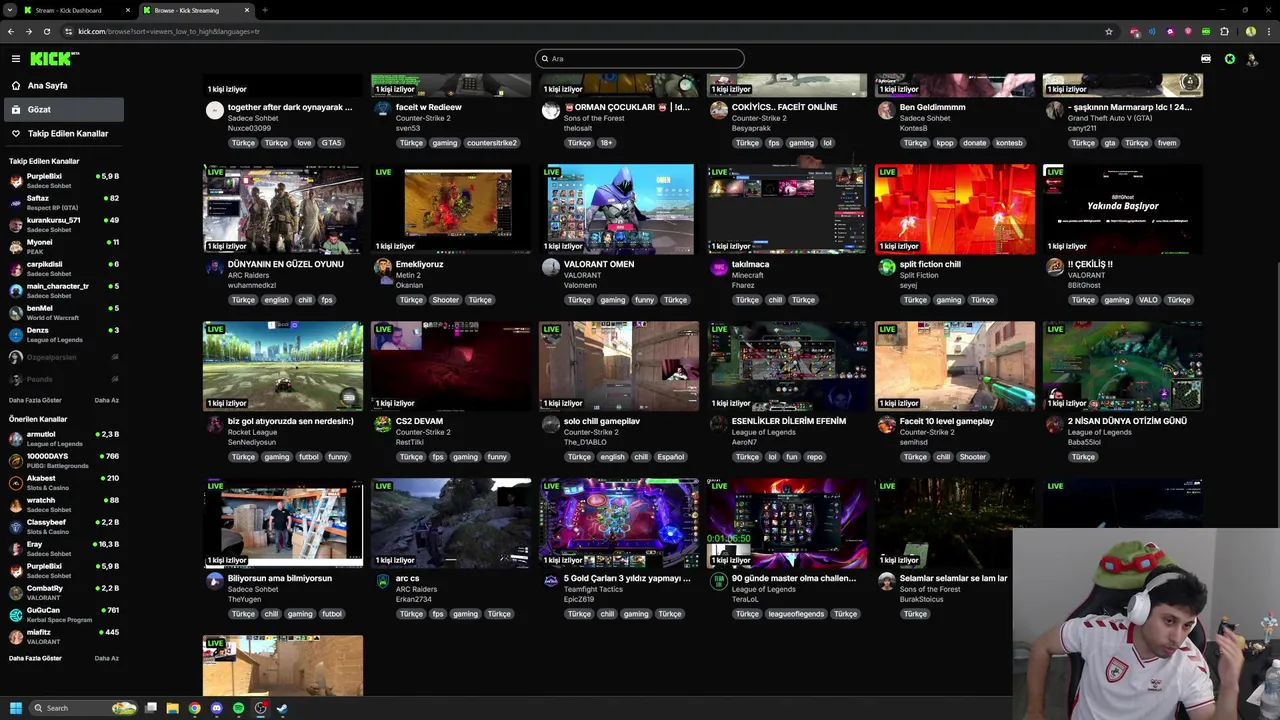Open the KICK store icon top right
The width and height of the screenshot is (1280, 720).
click(x=1206, y=59)
